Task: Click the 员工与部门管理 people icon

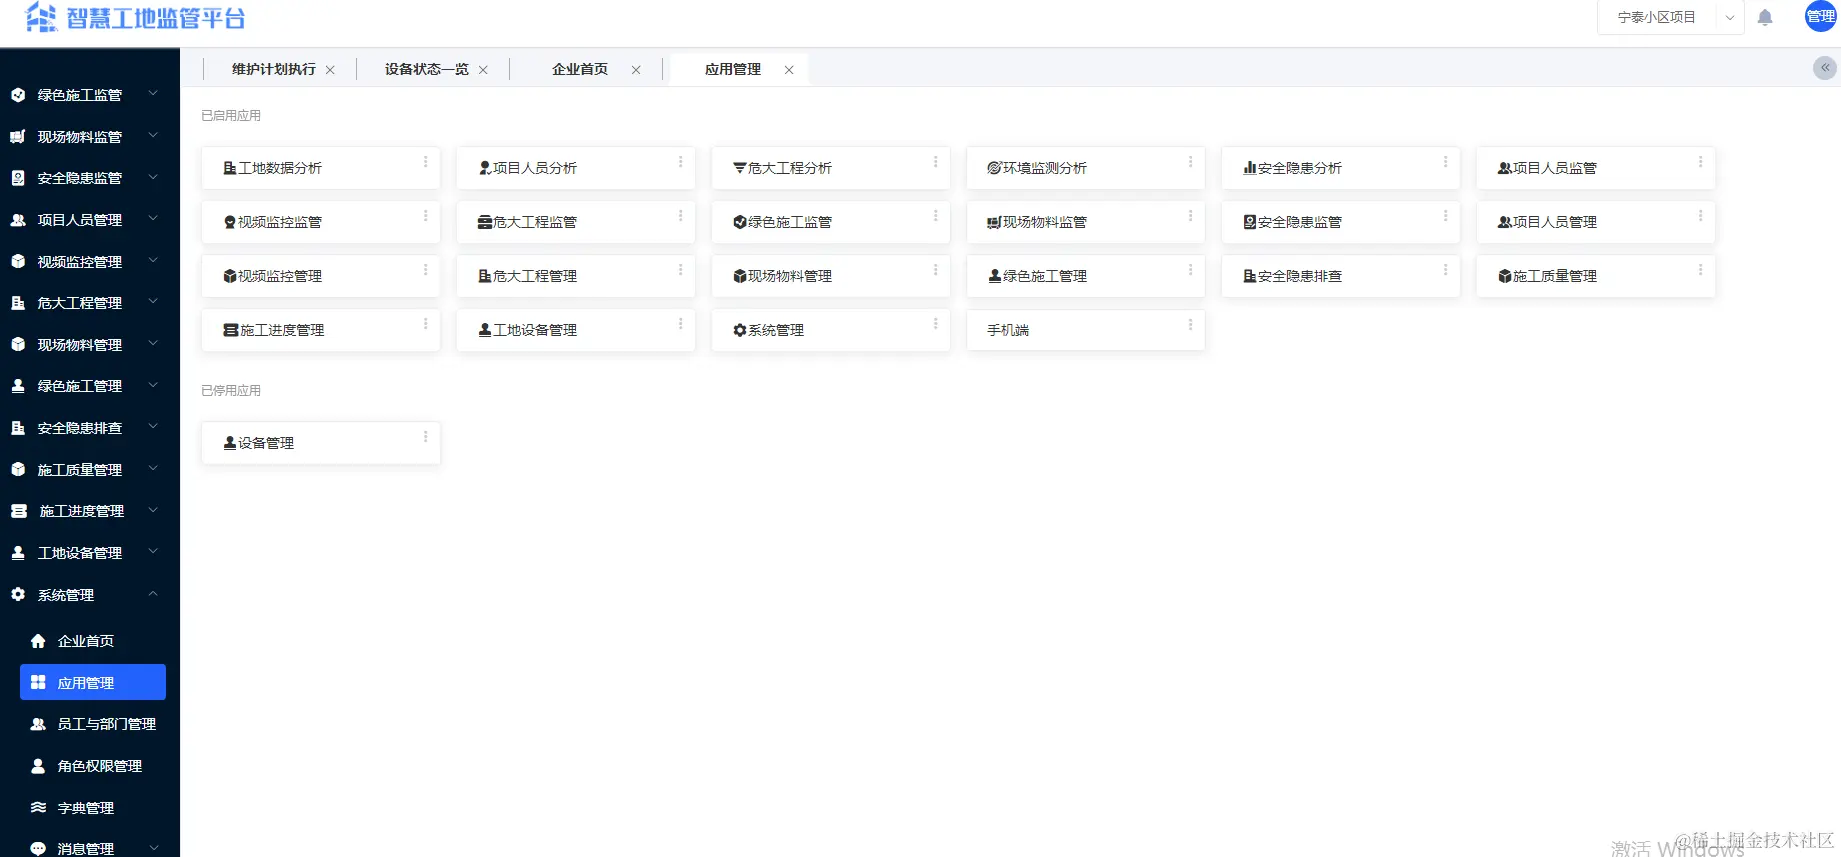Action: 38,724
